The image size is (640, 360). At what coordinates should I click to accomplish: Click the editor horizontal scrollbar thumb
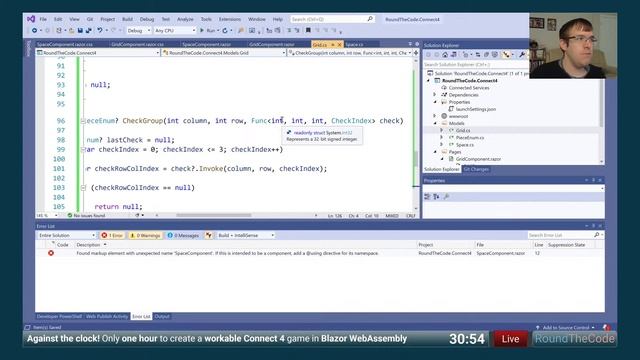[213, 216]
